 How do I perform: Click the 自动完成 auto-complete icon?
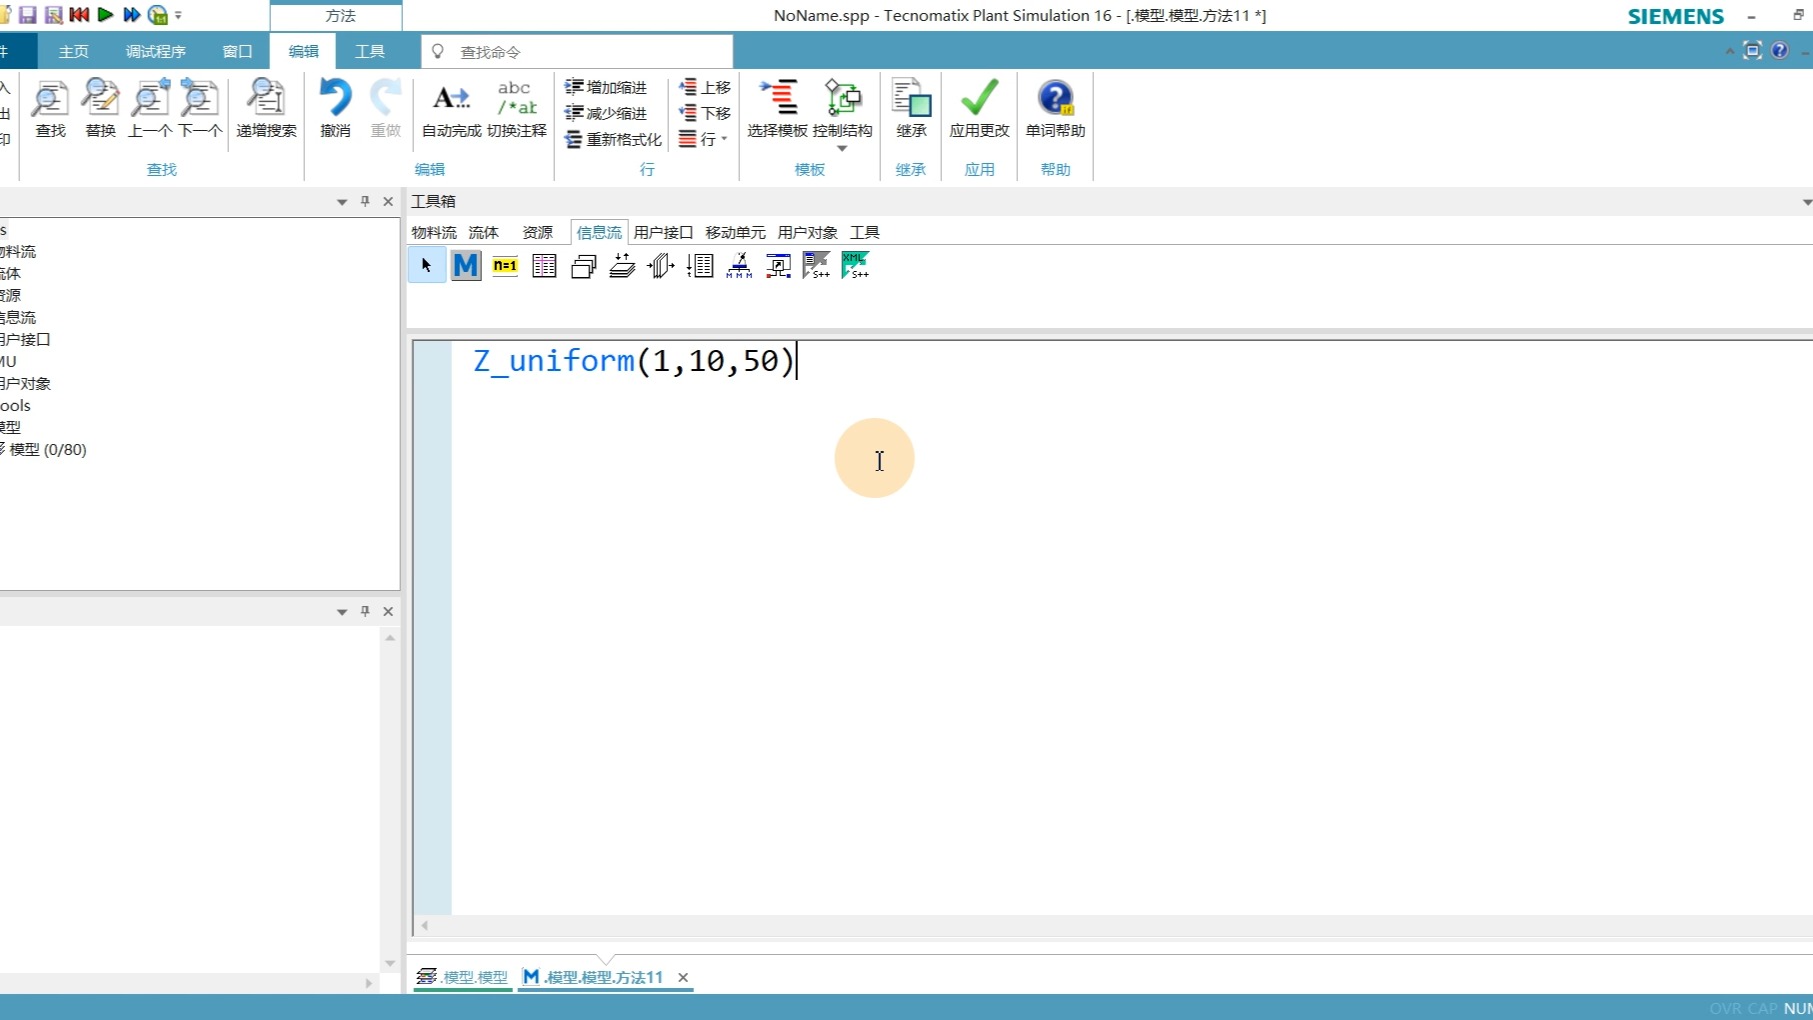[x=451, y=108]
